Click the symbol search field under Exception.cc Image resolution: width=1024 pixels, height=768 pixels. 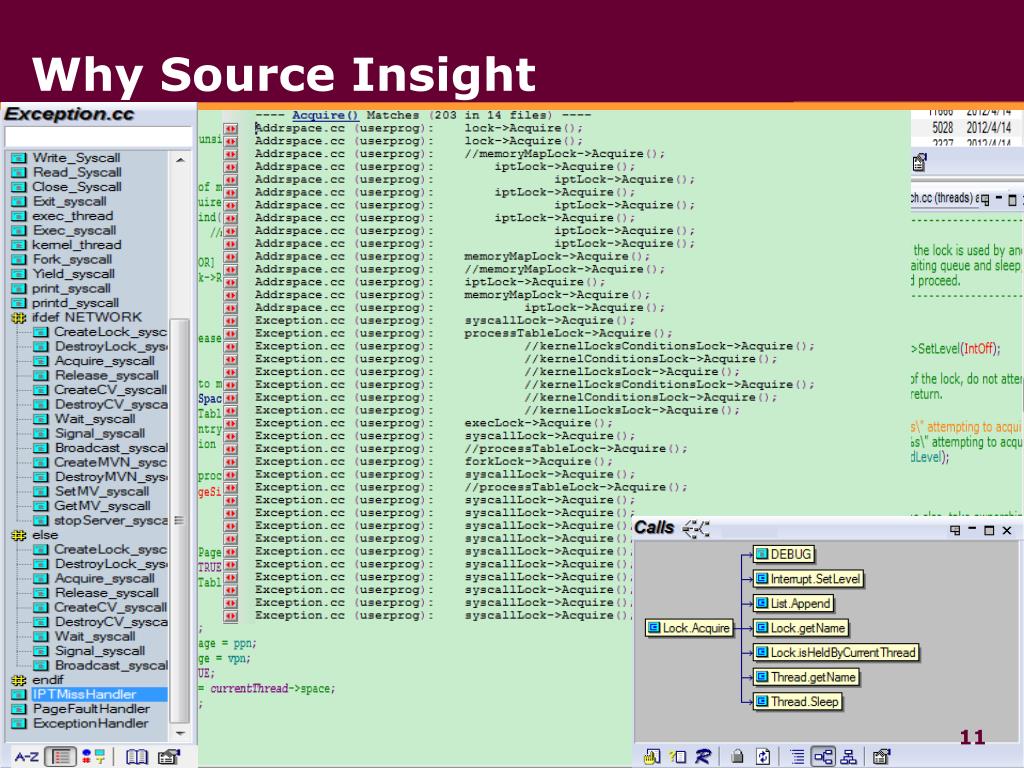click(x=98, y=136)
